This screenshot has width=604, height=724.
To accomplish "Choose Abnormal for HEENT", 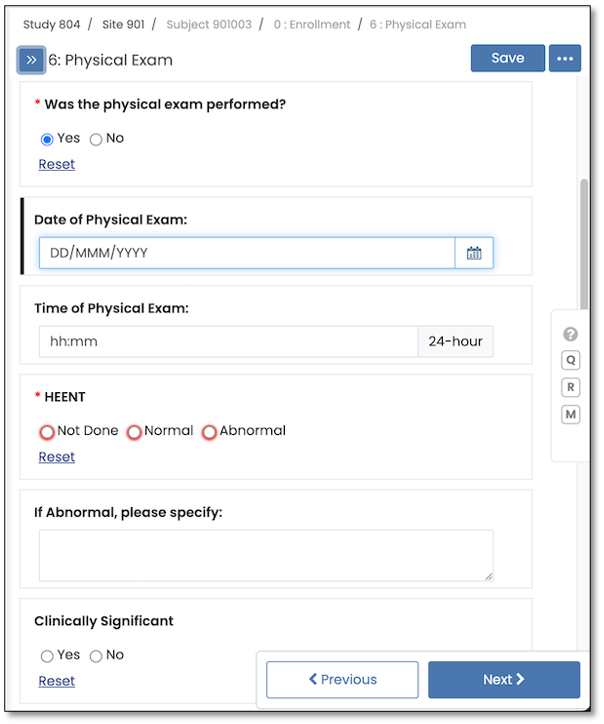I will tap(209, 432).
